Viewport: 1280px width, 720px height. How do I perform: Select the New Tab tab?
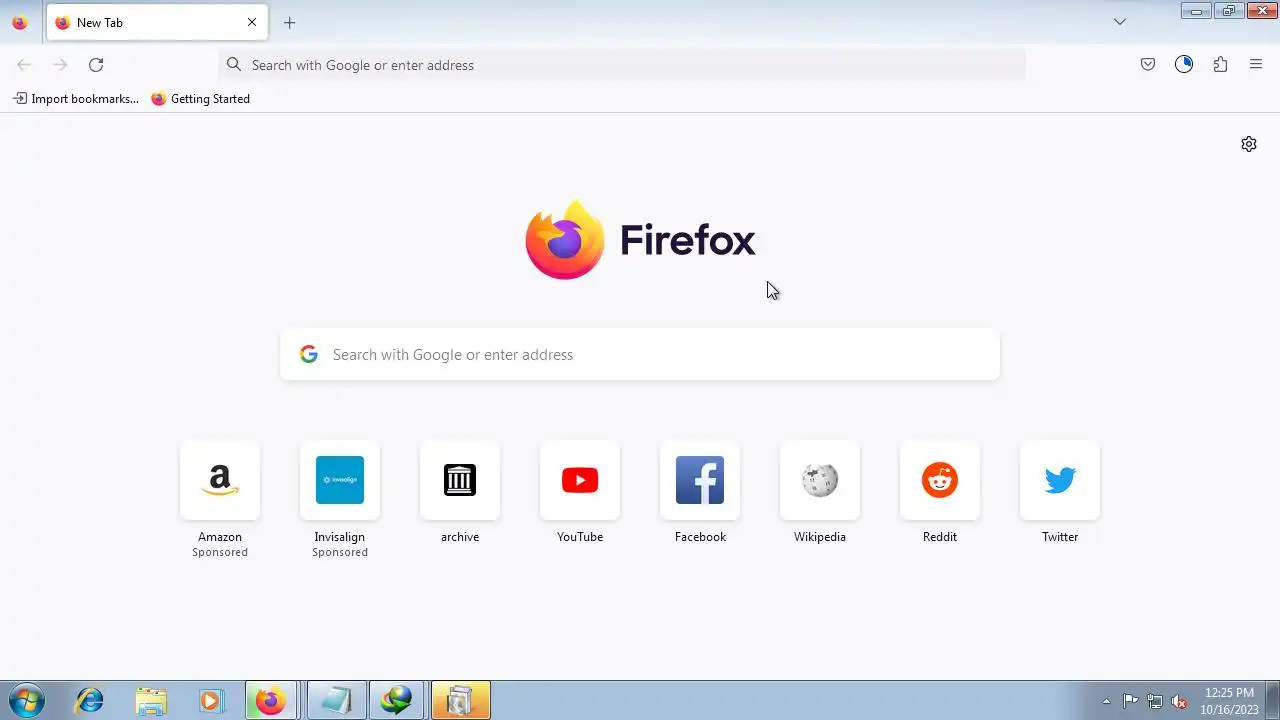(x=156, y=22)
